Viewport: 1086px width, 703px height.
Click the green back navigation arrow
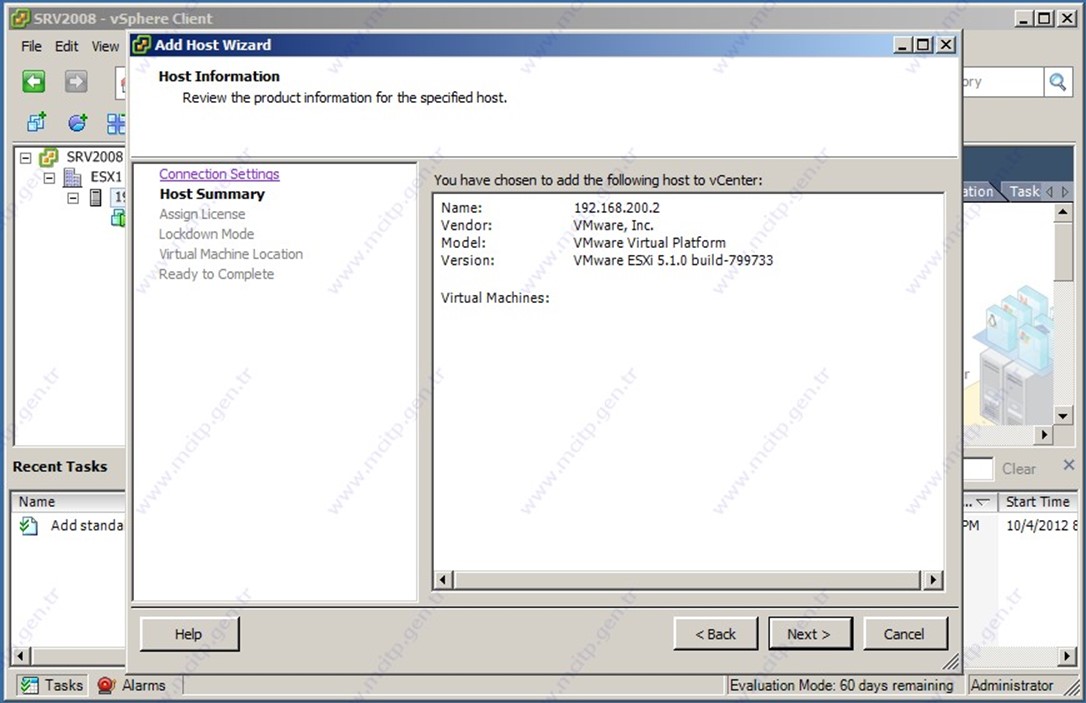[34, 82]
